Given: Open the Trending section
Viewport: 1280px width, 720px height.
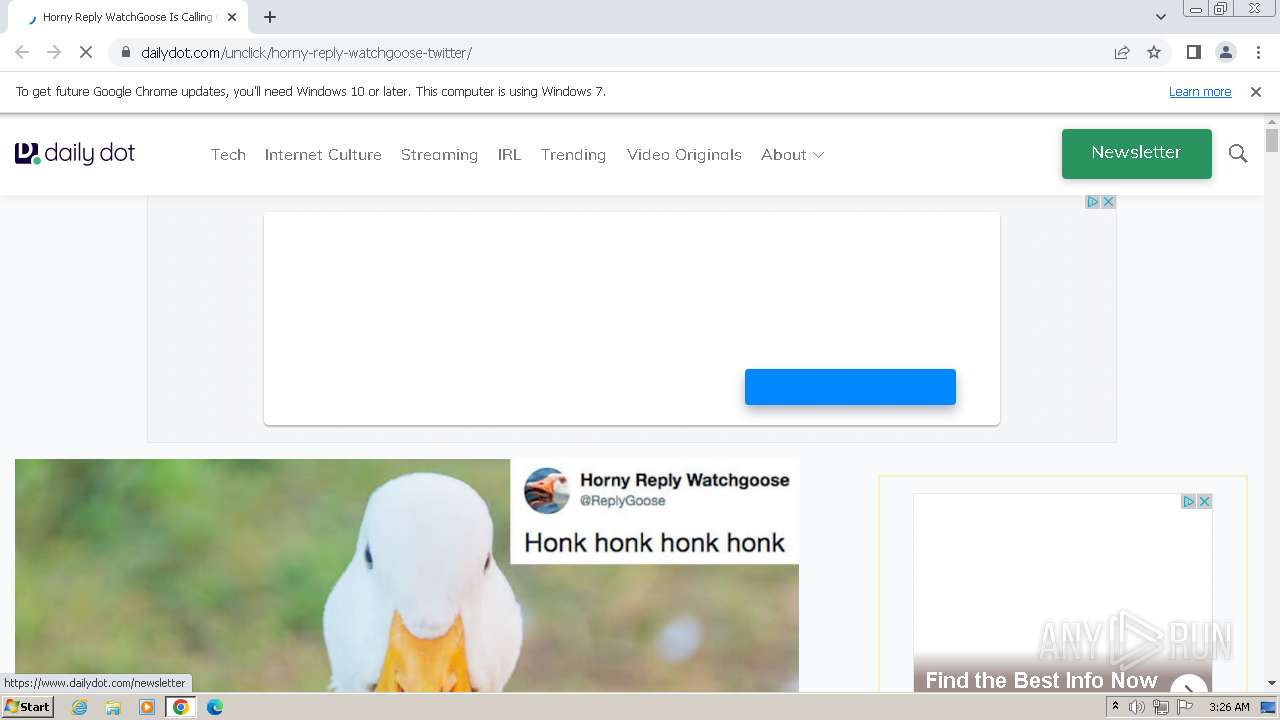Looking at the screenshot, I should point(573,154).
